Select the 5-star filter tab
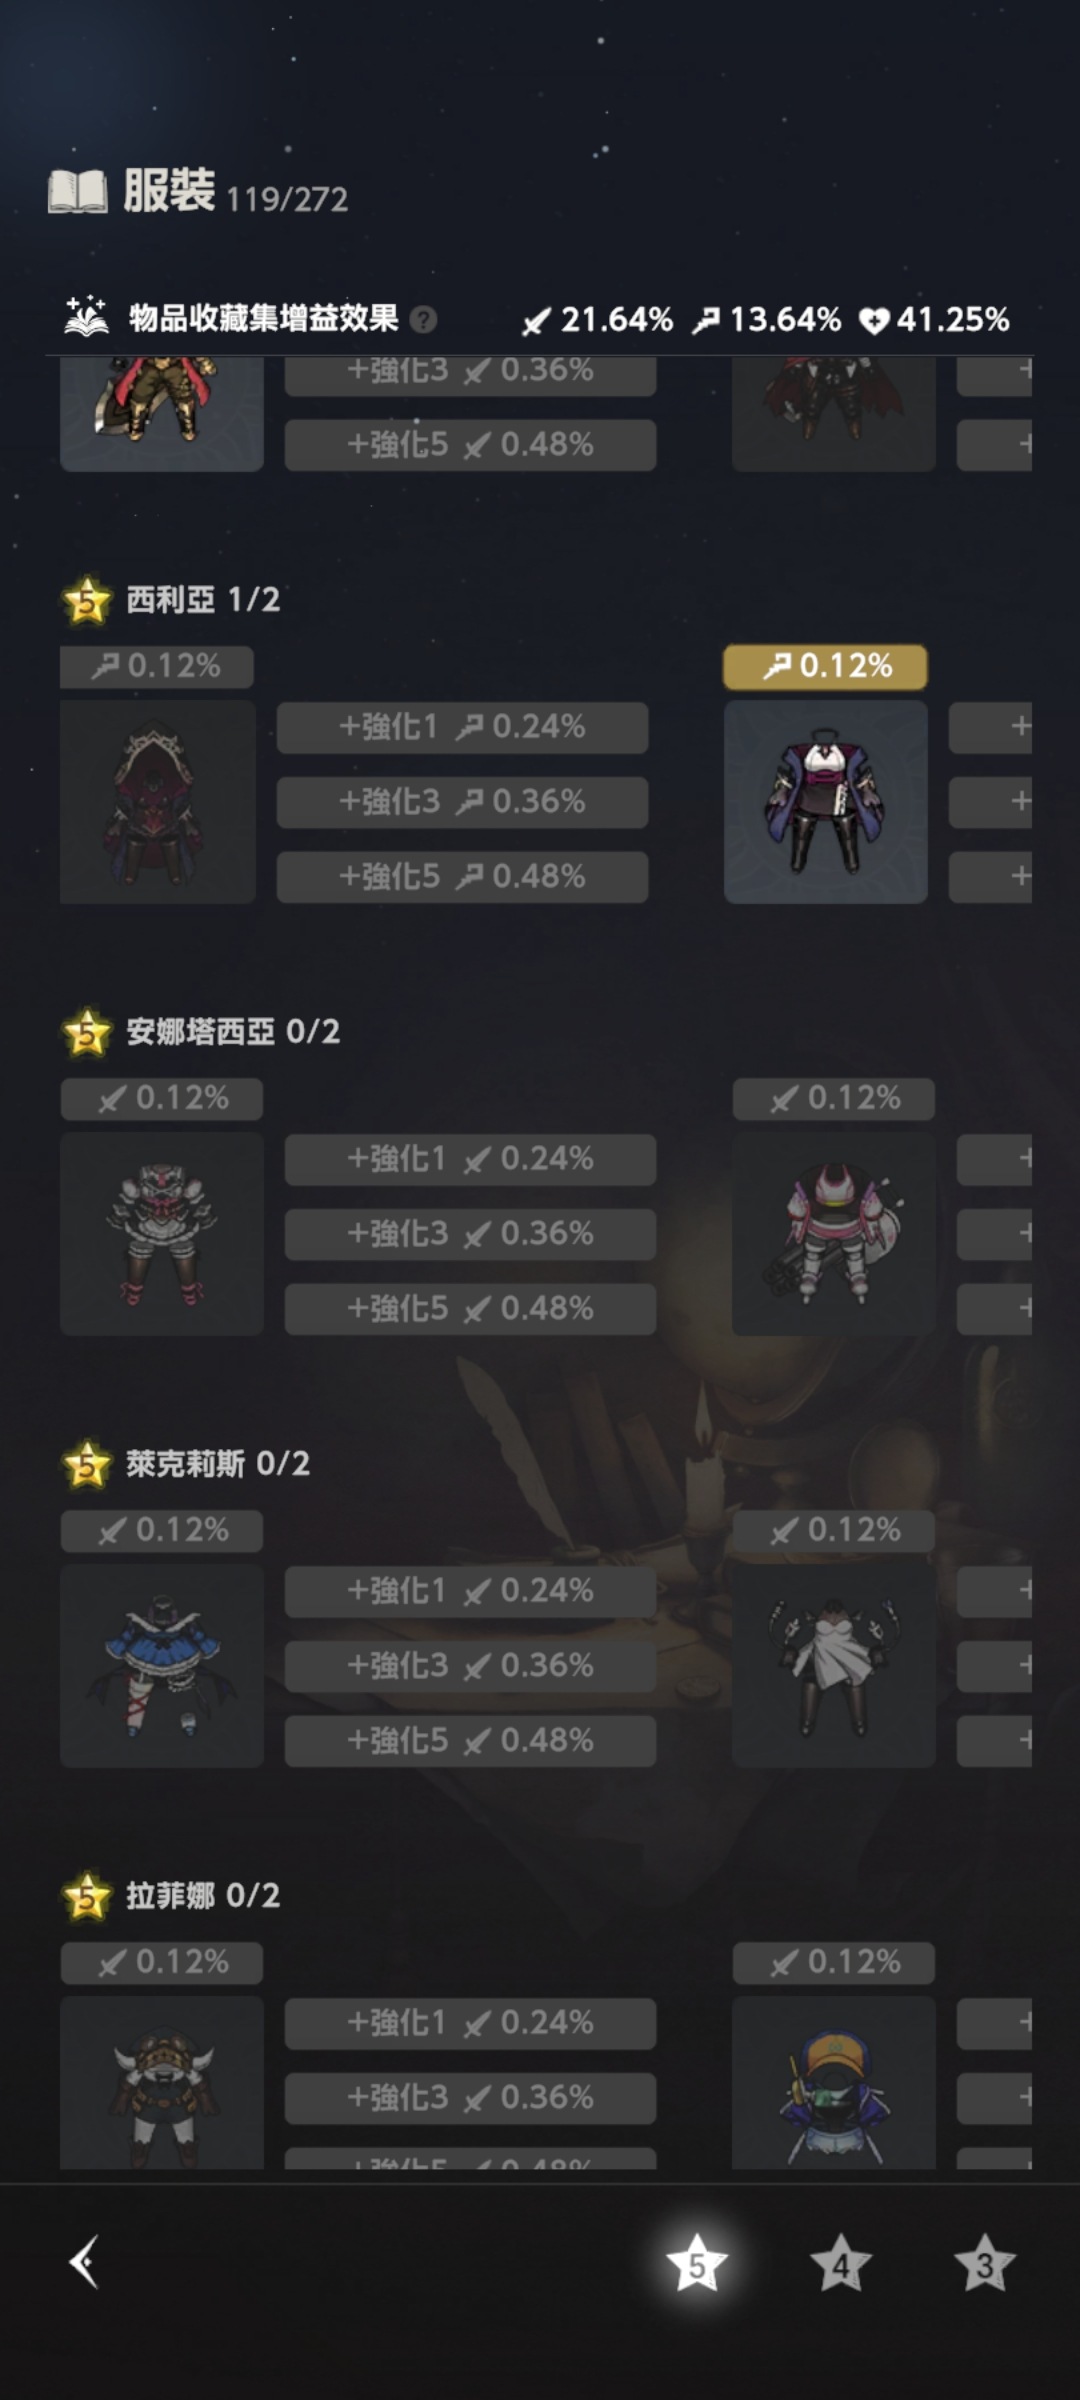The width and height of the screenshot is (1080, 2400). [697, 2263]
